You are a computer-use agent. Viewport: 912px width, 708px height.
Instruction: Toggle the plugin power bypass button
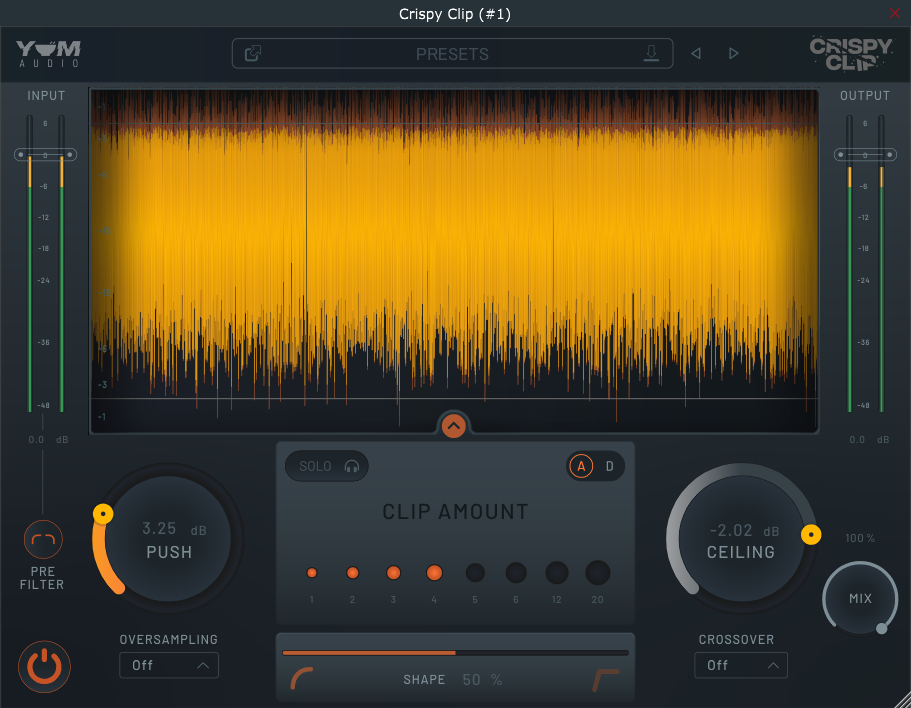44,667
